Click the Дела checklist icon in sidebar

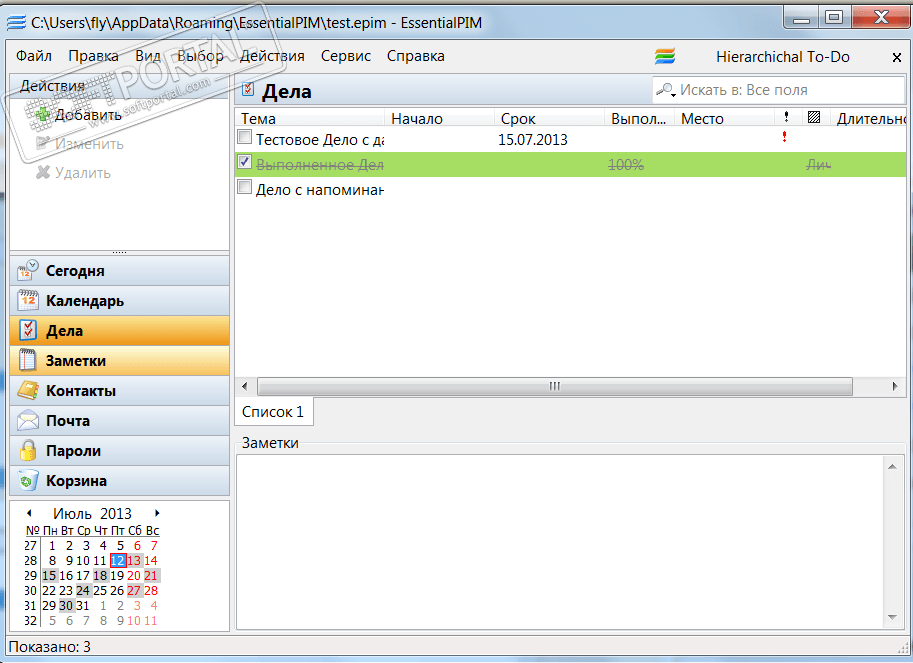click(x=27, y=330)
